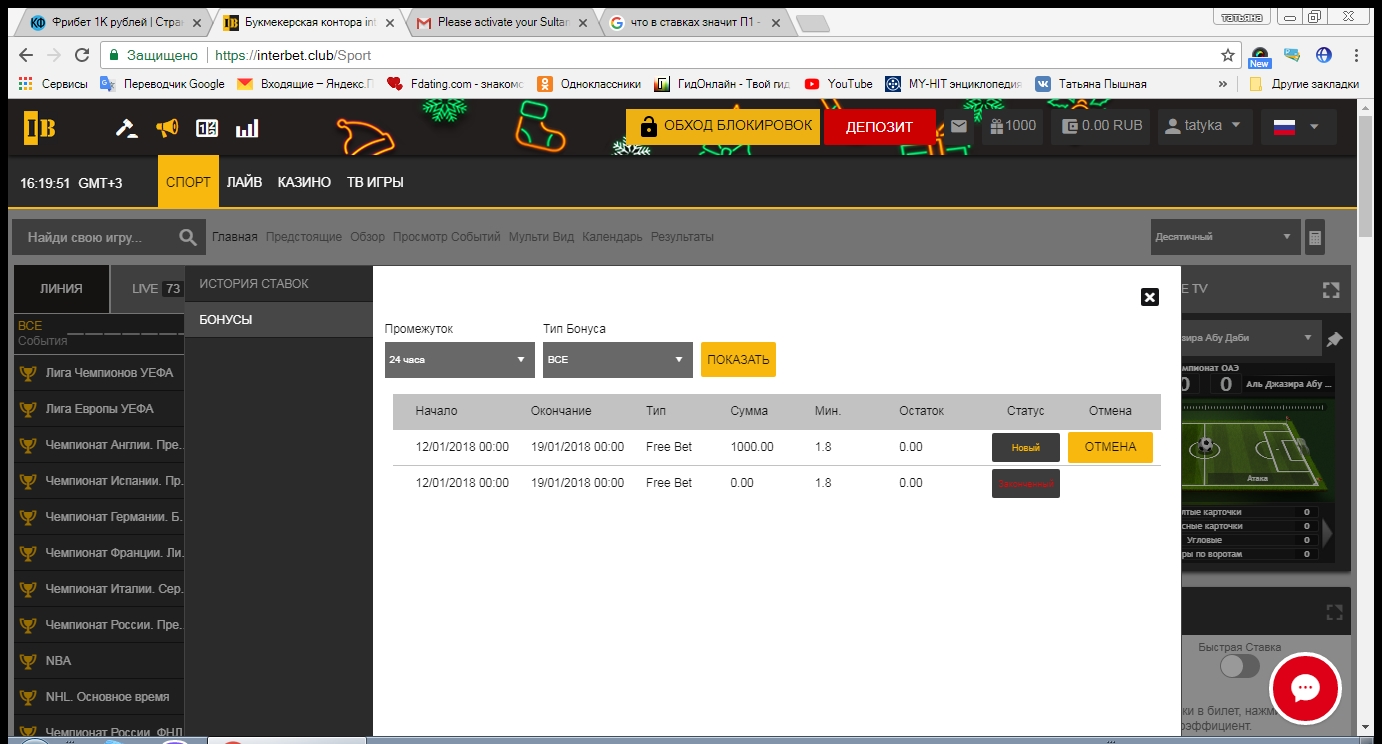Click the red ДЕПОЗИТ button

click(879, 128)
